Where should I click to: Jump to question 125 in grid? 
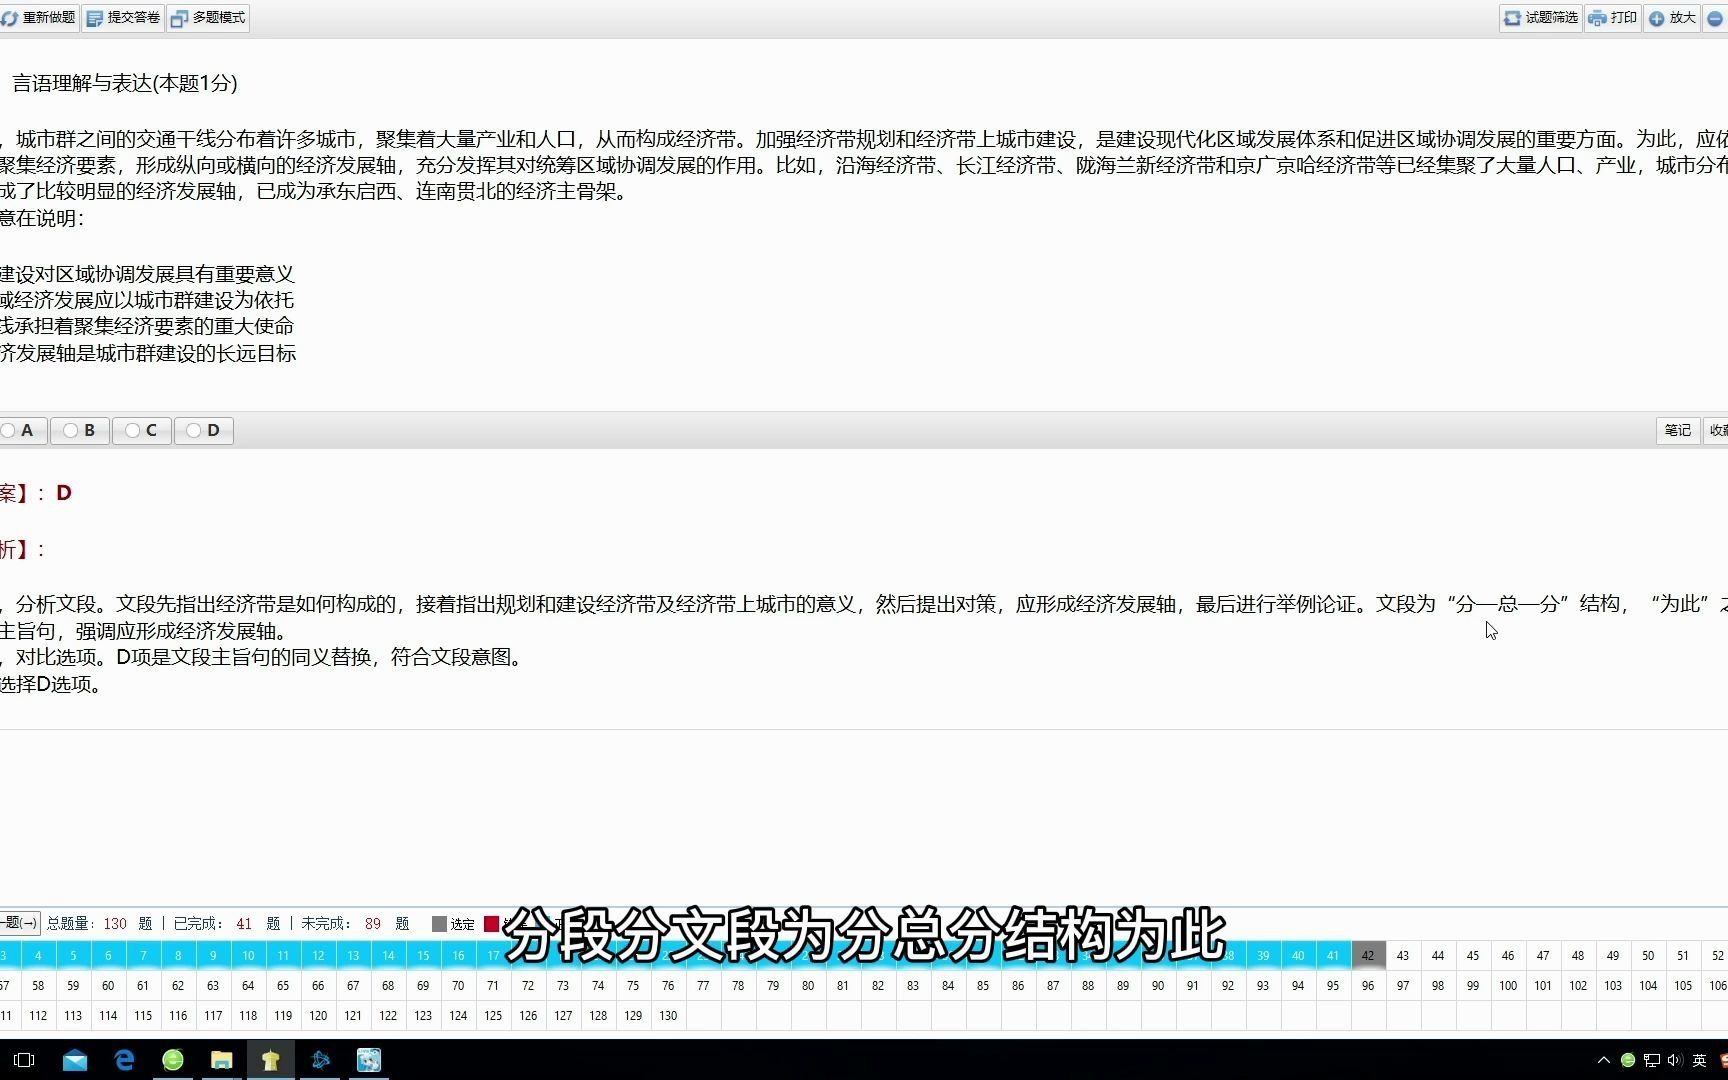click(x=493, y=1015)
